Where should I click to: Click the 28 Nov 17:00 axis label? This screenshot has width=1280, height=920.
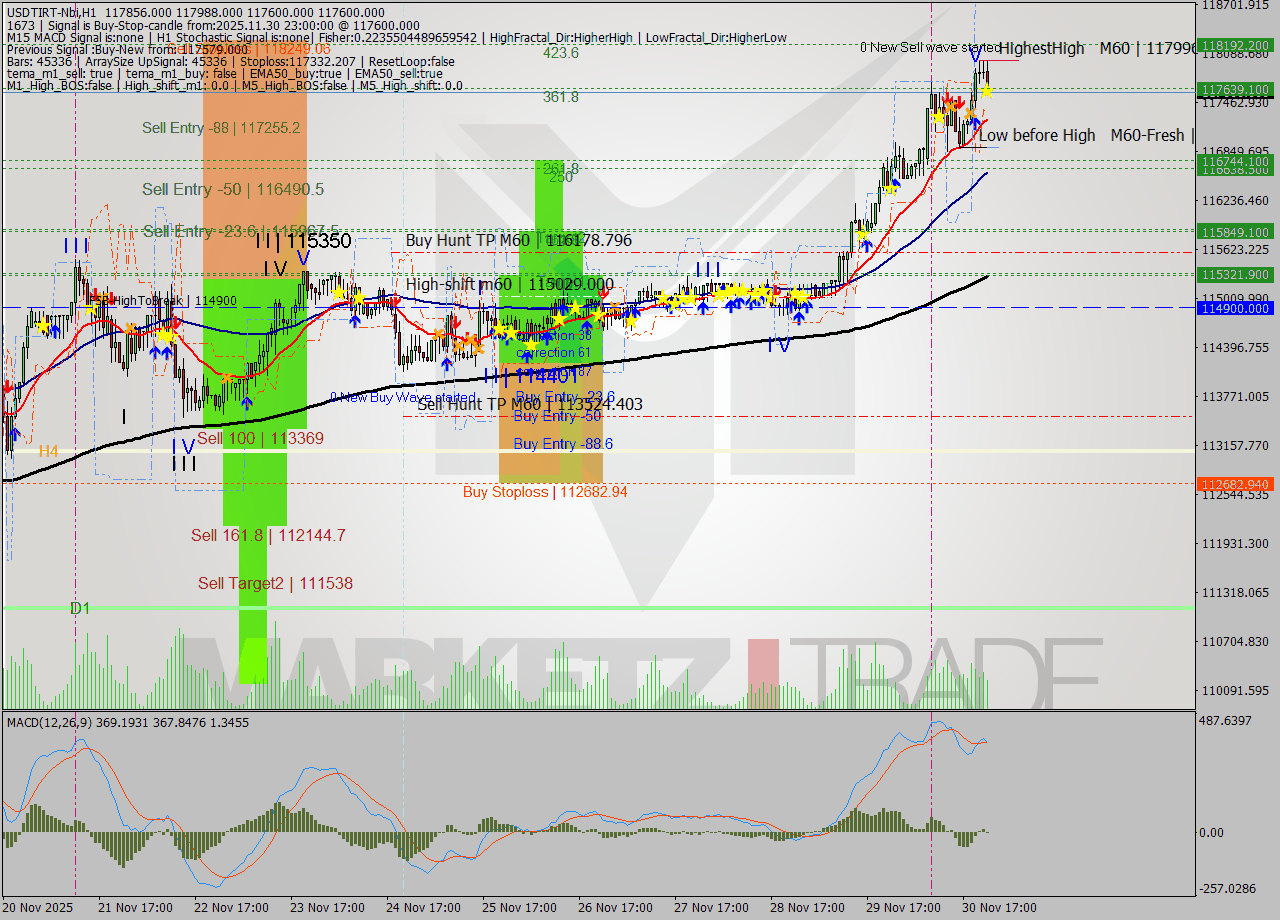[807, 907]
